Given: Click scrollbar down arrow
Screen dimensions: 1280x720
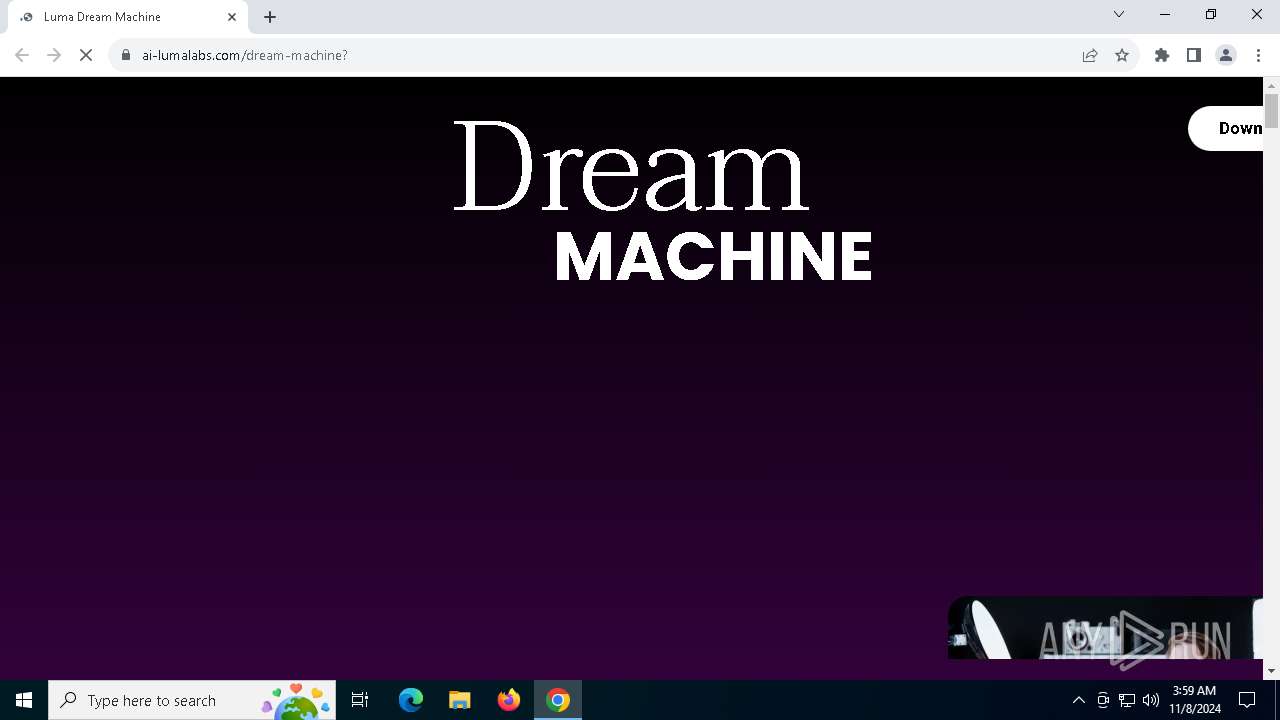Looking at the screenshot, I should tap(1271, 671).
